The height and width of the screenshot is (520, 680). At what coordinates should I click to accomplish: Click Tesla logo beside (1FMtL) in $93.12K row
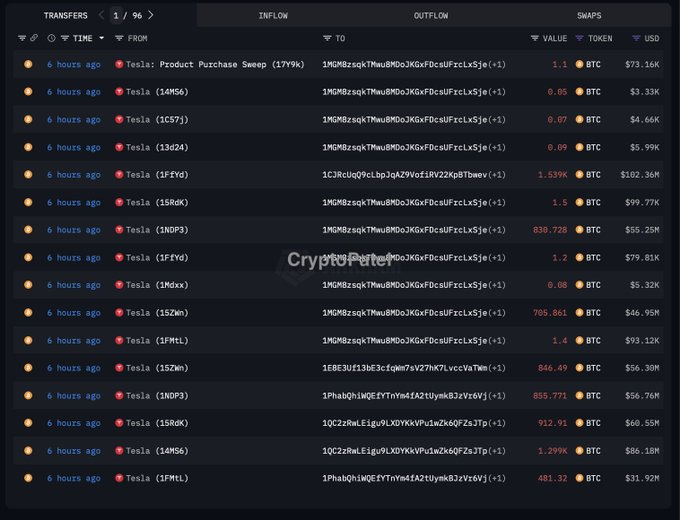pos(119,340)
